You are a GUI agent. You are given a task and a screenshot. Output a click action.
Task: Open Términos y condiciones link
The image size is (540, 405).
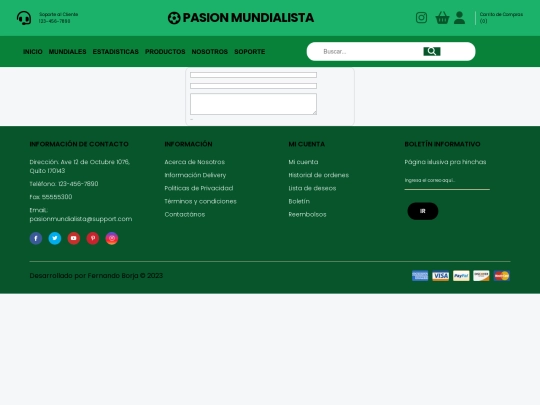click(x=200, y=201)
